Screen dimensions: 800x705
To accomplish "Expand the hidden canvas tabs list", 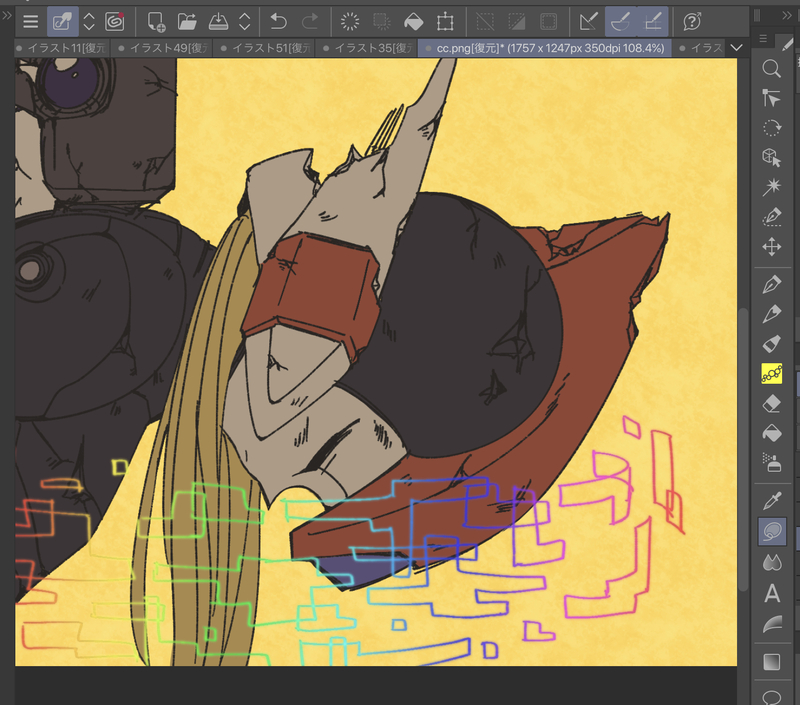I will [737, 48].
